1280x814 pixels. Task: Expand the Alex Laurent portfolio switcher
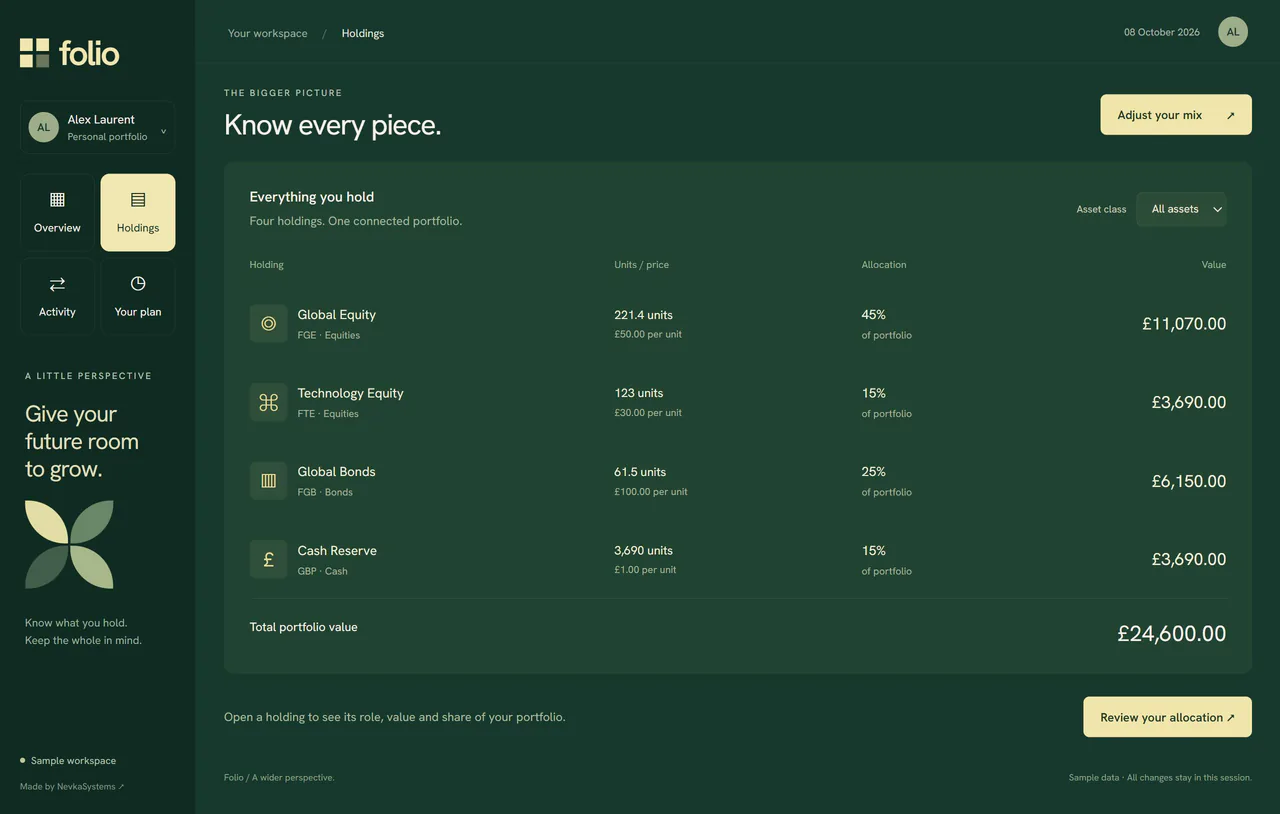[97, 127]
